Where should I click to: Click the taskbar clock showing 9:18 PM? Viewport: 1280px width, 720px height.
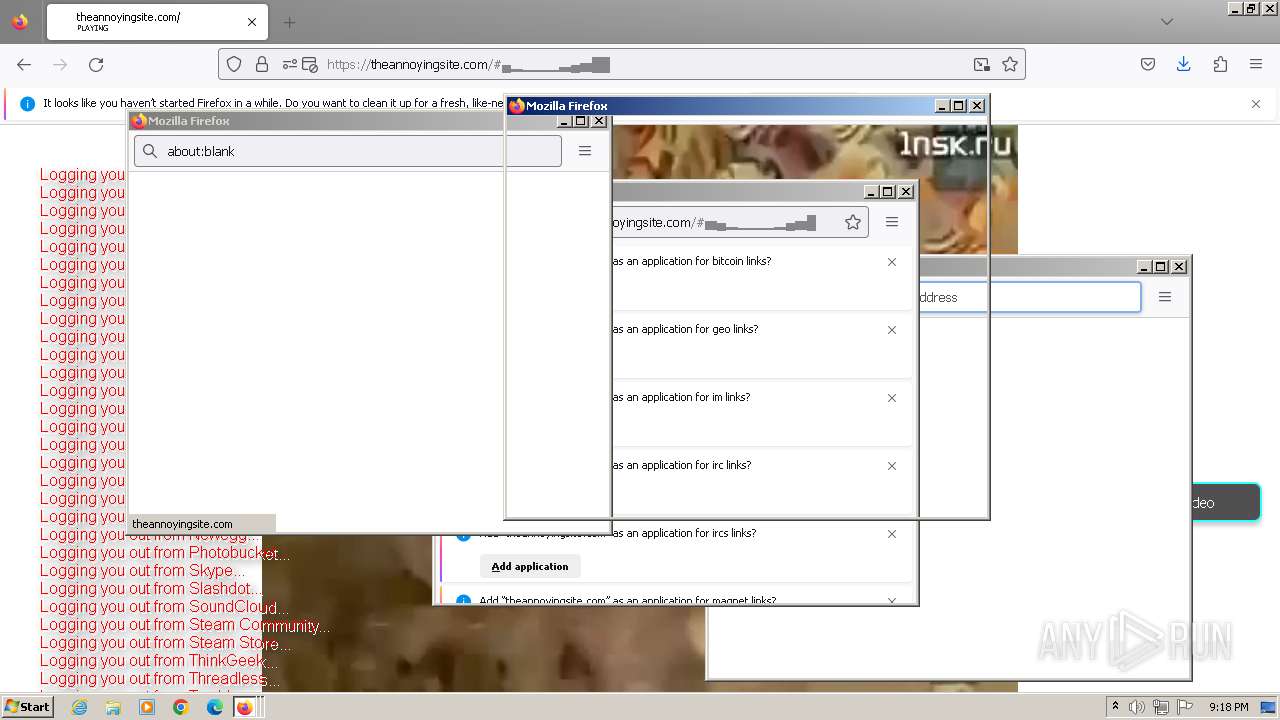coord(1228,707)
